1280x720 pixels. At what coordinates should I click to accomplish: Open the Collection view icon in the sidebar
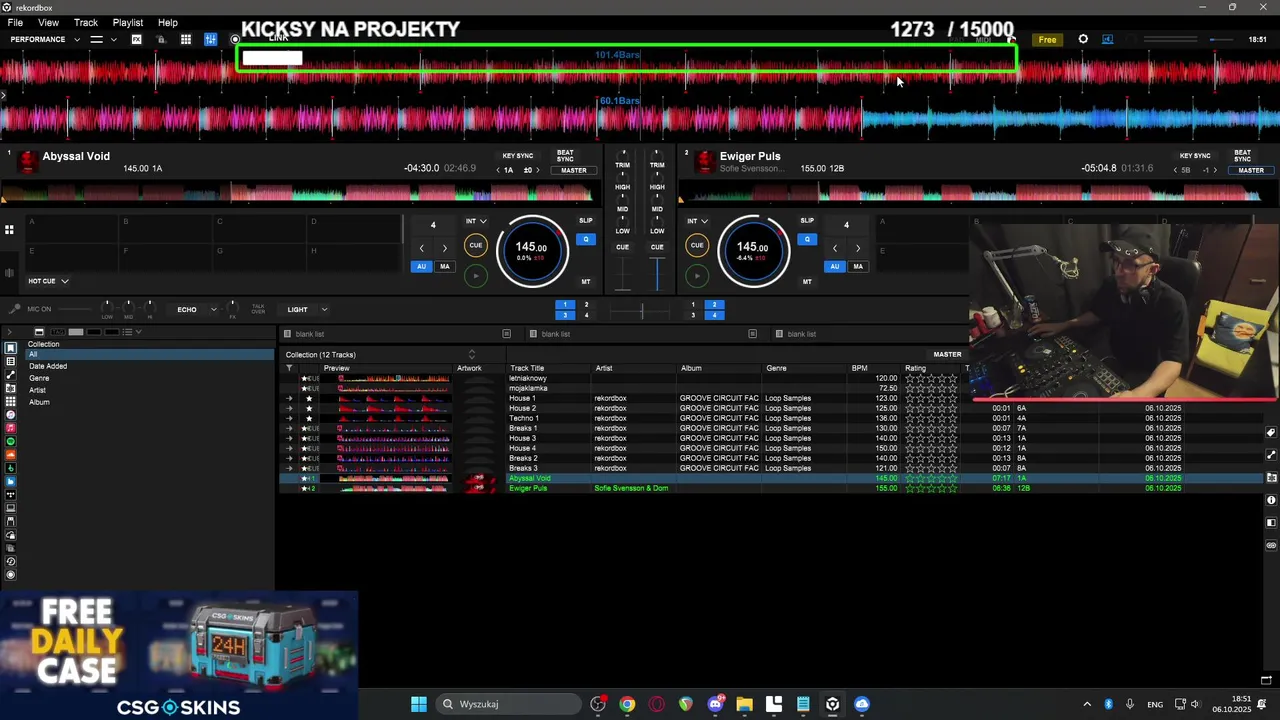click(11, 348)
